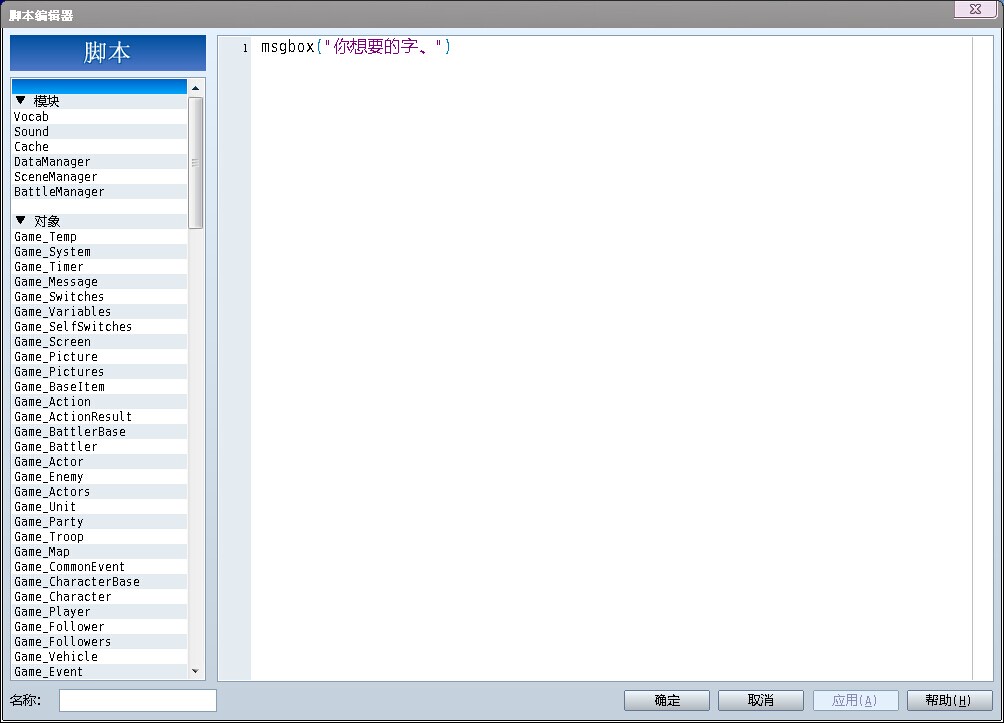Select Game_Message in the script list
Viewport: 1004px width, 723px height.
pos(99,282)
